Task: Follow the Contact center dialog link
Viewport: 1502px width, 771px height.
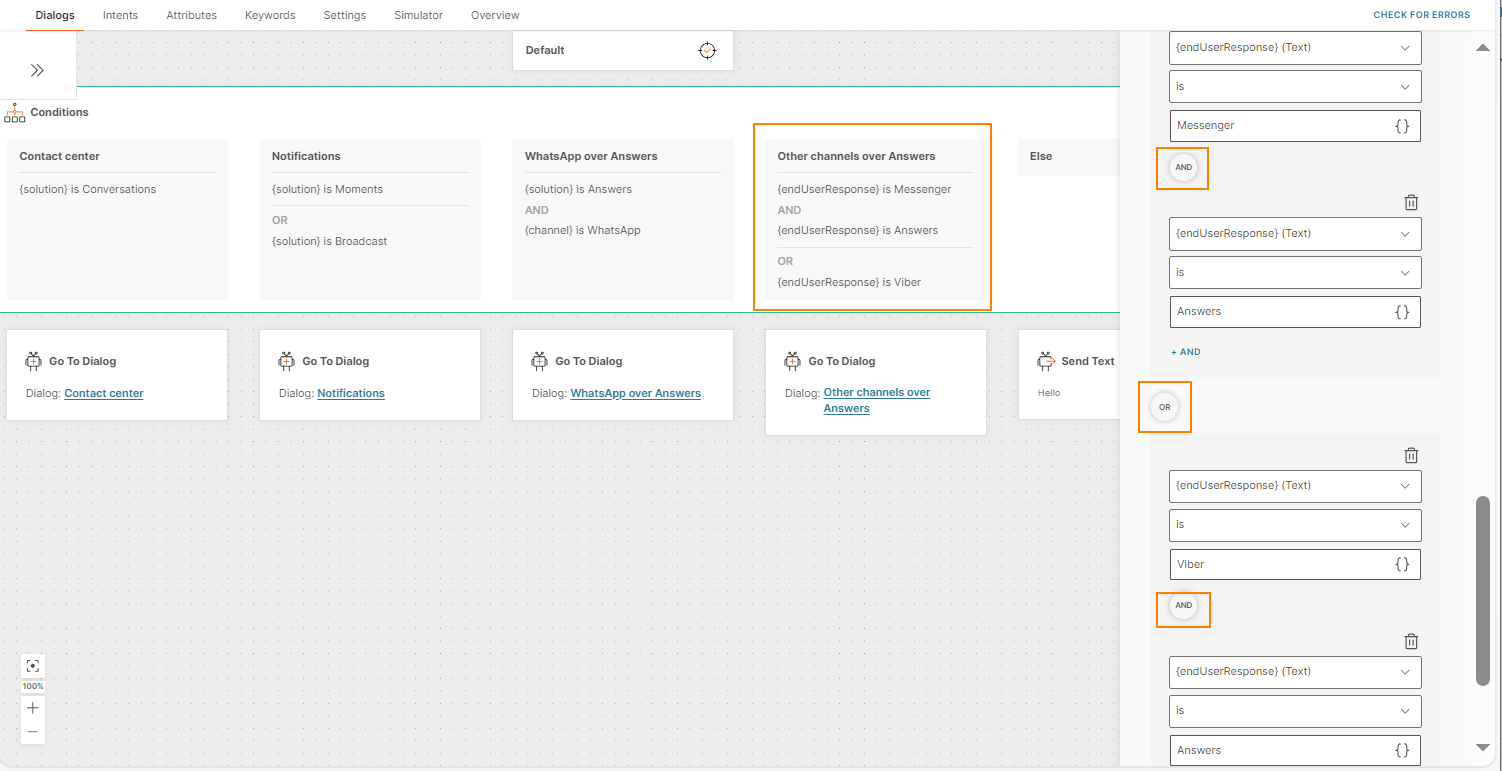Action: coord(104,393)
